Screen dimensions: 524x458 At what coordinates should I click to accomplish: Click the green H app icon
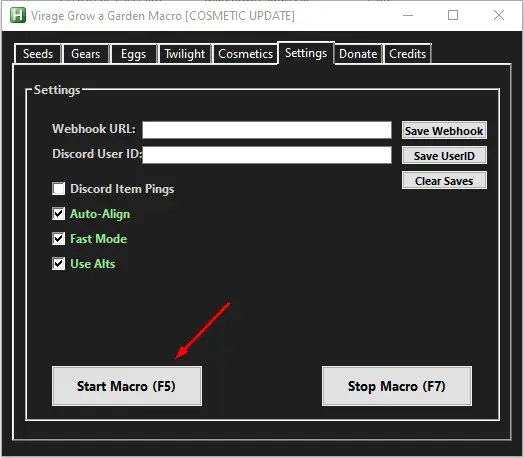click(x=18, y=15)
